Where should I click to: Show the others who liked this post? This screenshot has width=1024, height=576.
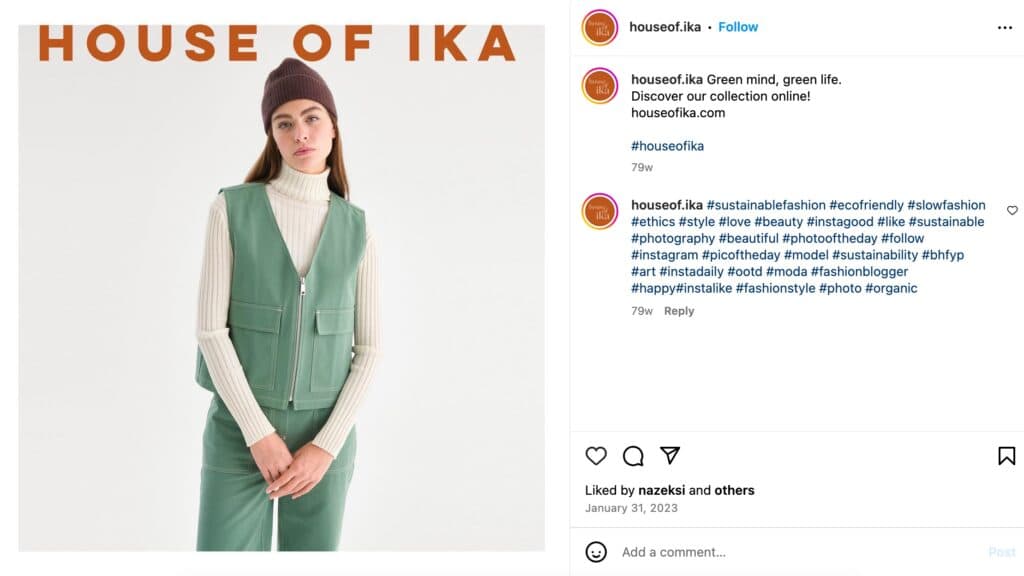point(734,490)
